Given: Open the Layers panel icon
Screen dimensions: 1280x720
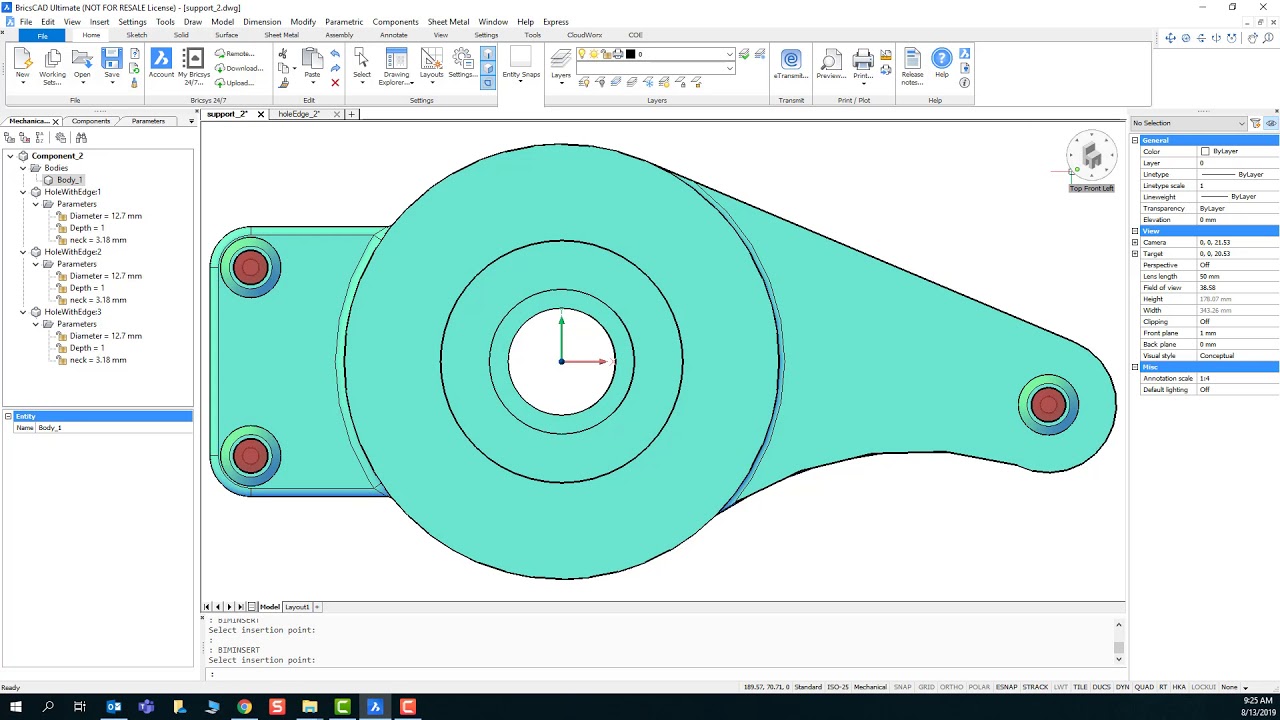Looking at the screenshot, I should click(x=561, y=60).
